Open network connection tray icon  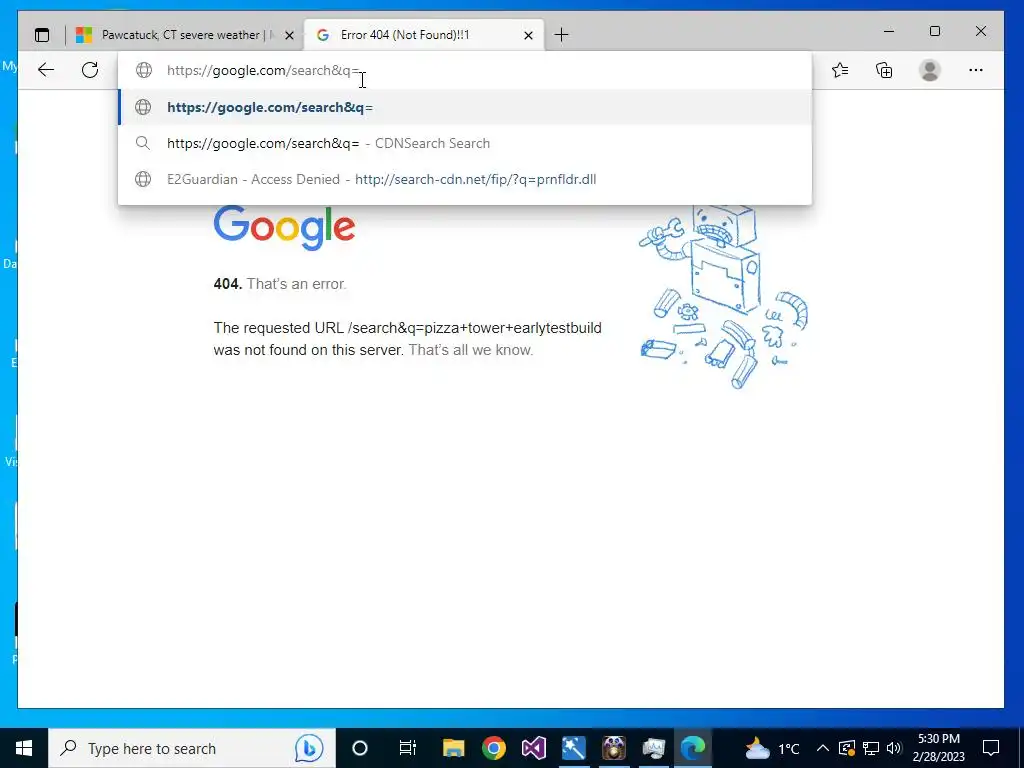pos(871,748)
